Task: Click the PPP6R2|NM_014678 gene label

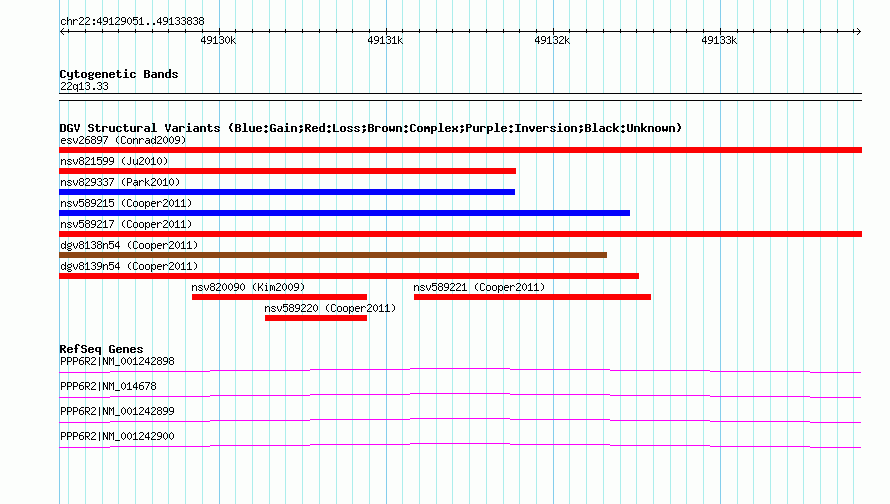Action: pos(108,386)
